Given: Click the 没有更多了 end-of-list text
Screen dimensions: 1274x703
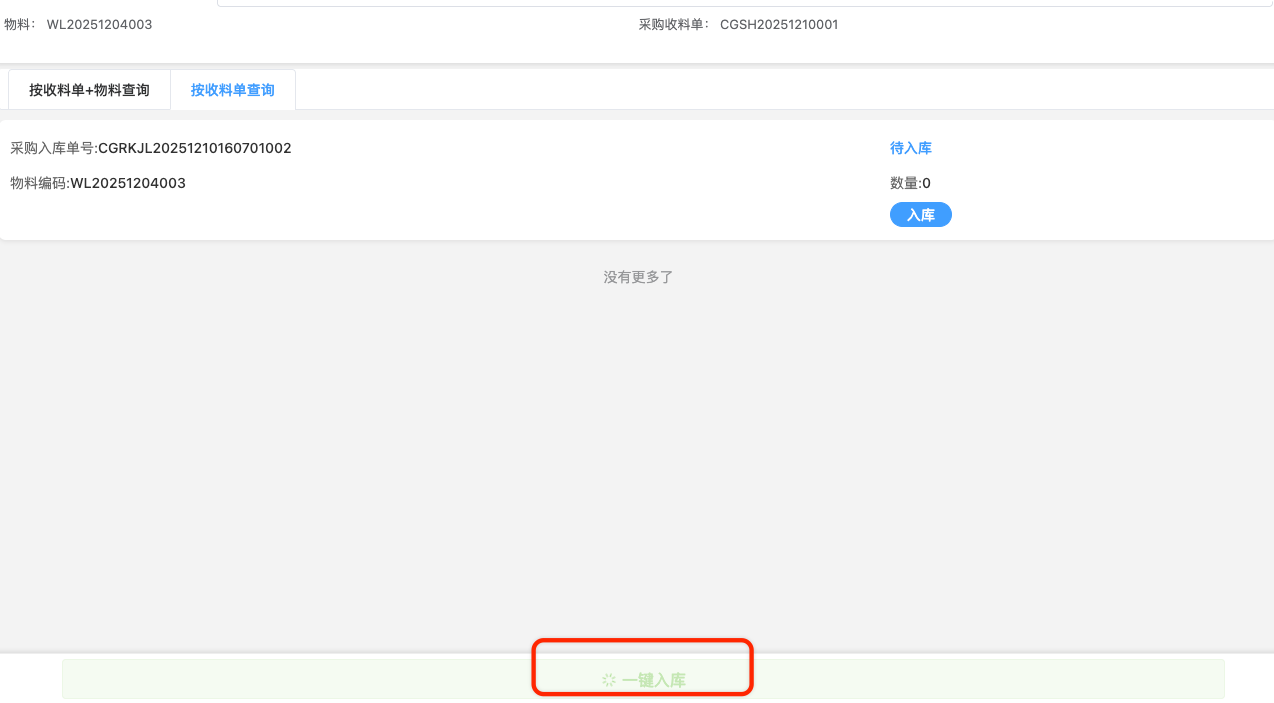Looking at the screenshot, I should coord(638,277).
